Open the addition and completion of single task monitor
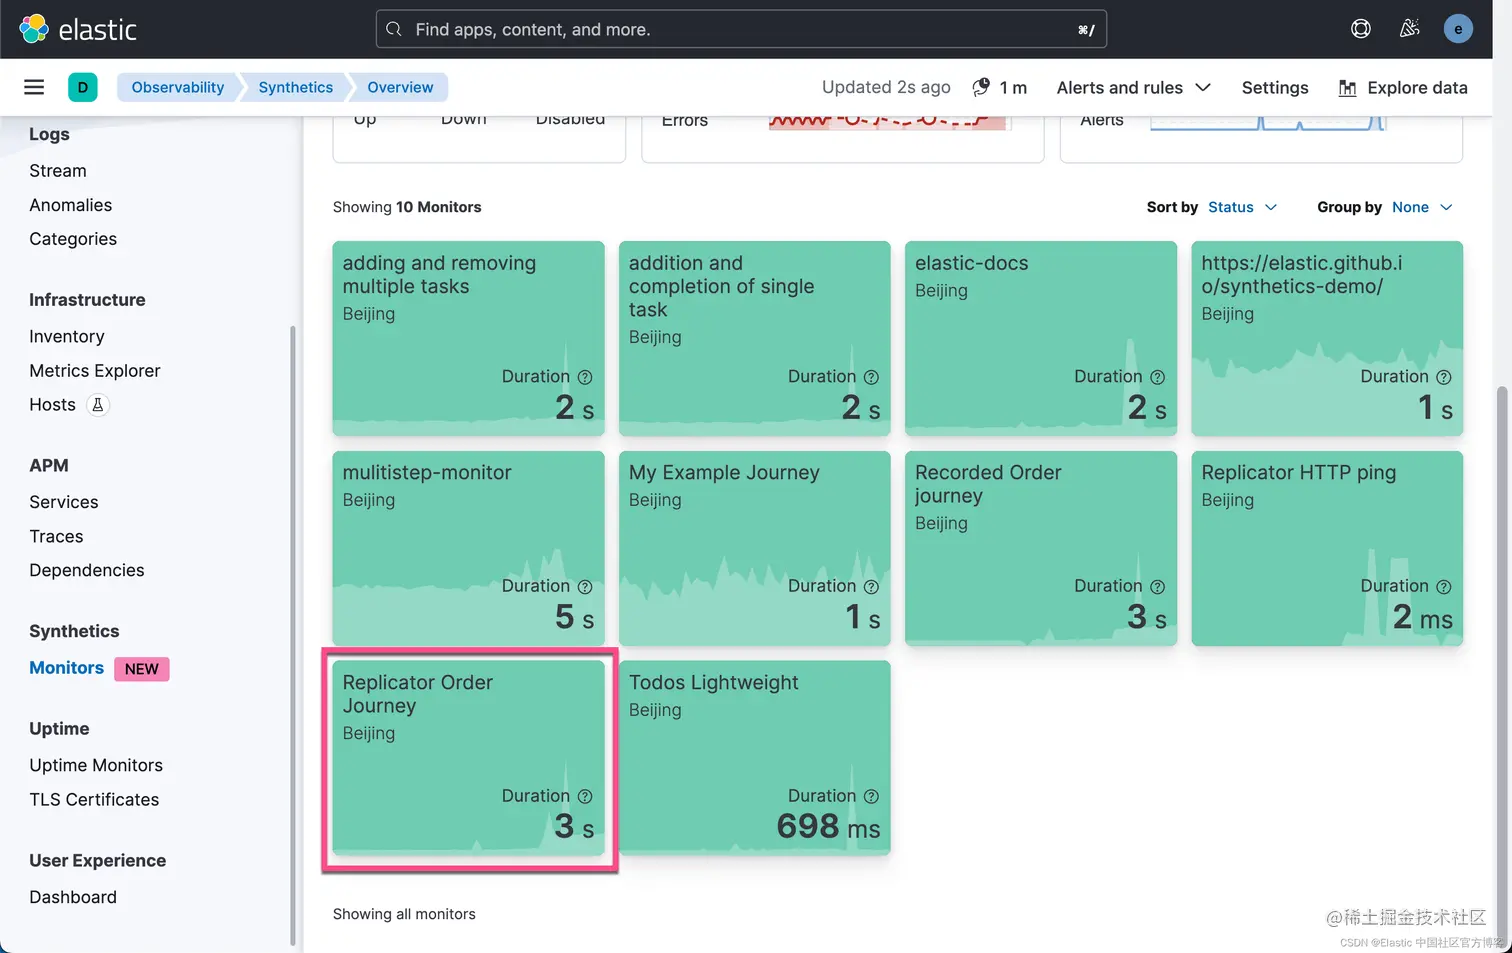The width and height of the screenshot is (1512, 953). pyautogui.click(x=754, y=338)
